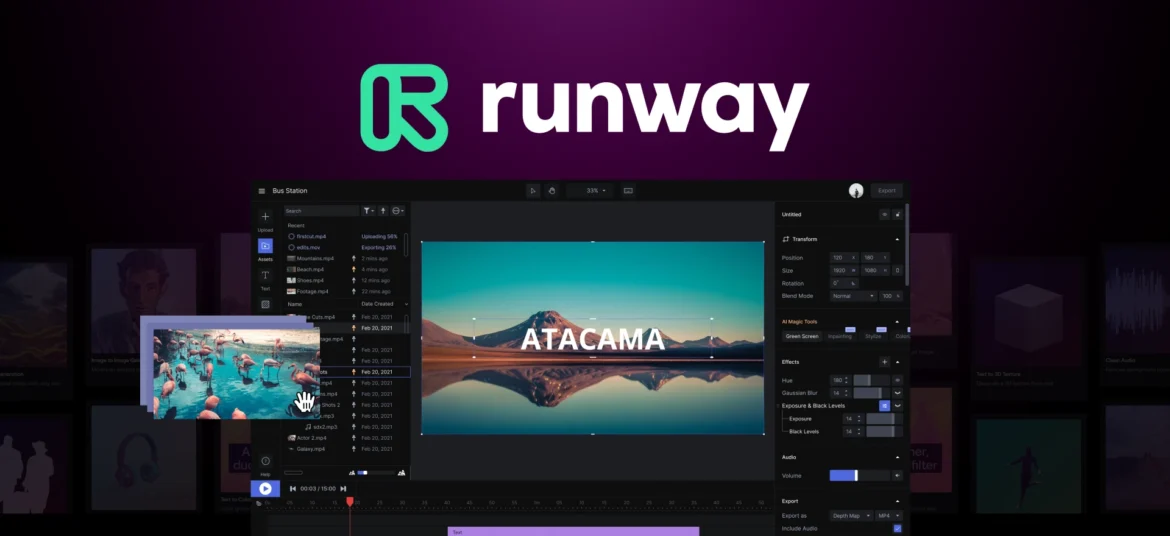Click upload pin icon next to Mountains.mp4

coord(354,258)
